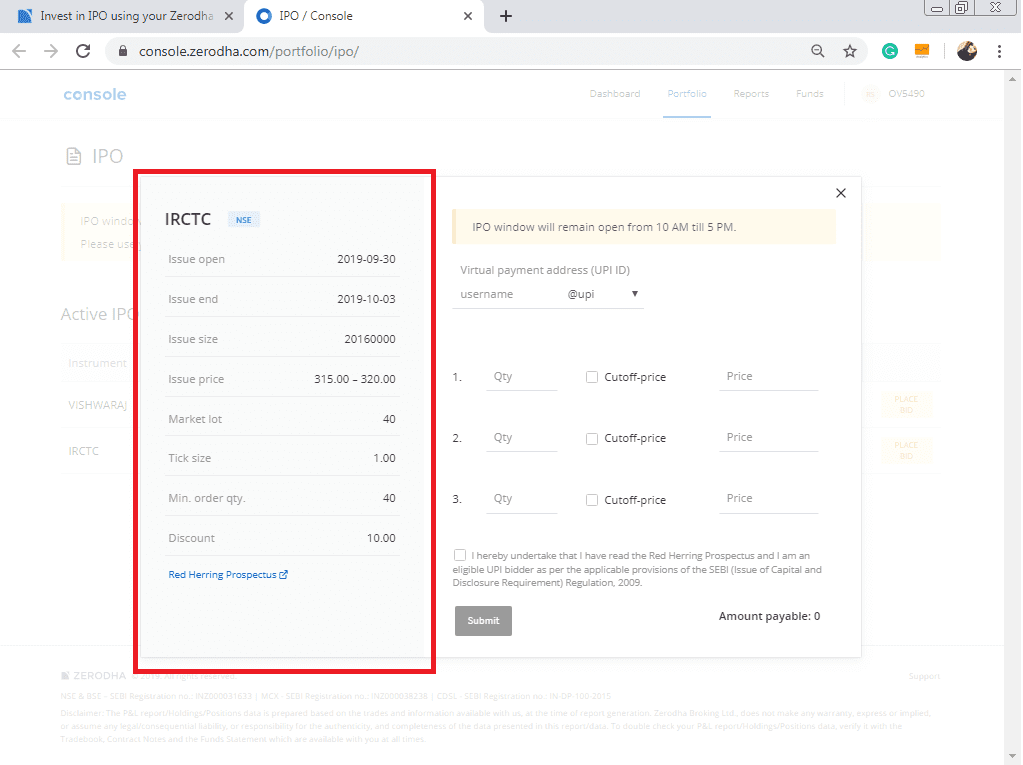Image resolution: width=1023 pixels, height=765 pixels.
Task: Click the address bar URL
Action: tap(249, 52)
